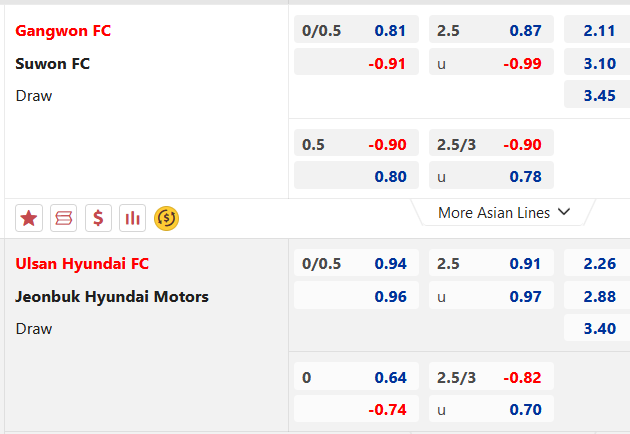Screen dimensions: 630x434
Task: Open the ticket-shaped icon beside the star
Action: (x=63, y=218)
